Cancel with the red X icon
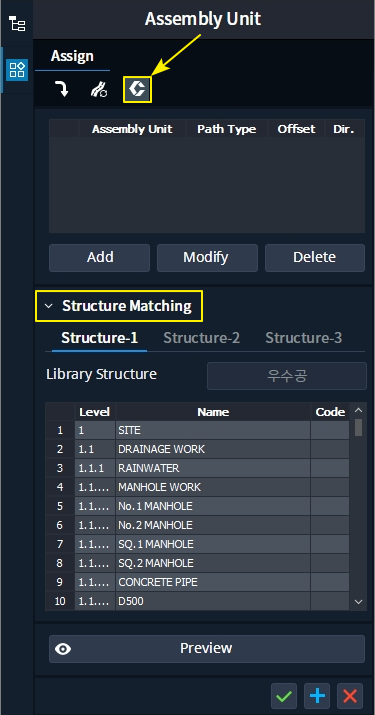 coord(350,695)
